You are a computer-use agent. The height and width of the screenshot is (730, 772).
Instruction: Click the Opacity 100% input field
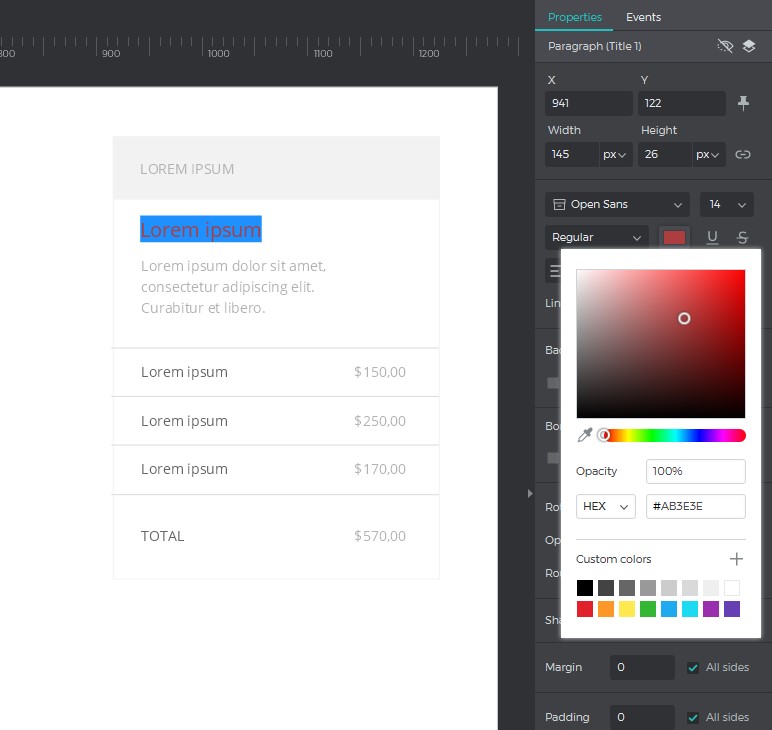[695, 471]
